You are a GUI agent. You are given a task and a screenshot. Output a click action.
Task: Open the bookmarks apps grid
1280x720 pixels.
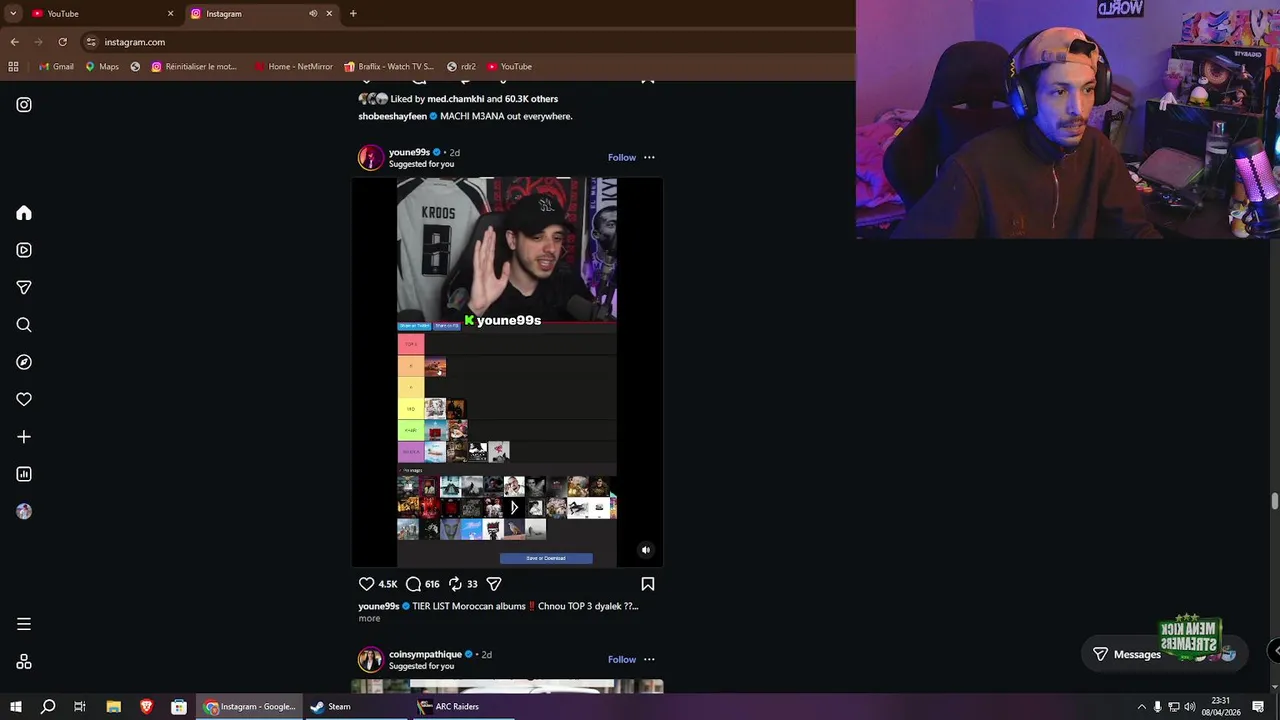point(13,67)
